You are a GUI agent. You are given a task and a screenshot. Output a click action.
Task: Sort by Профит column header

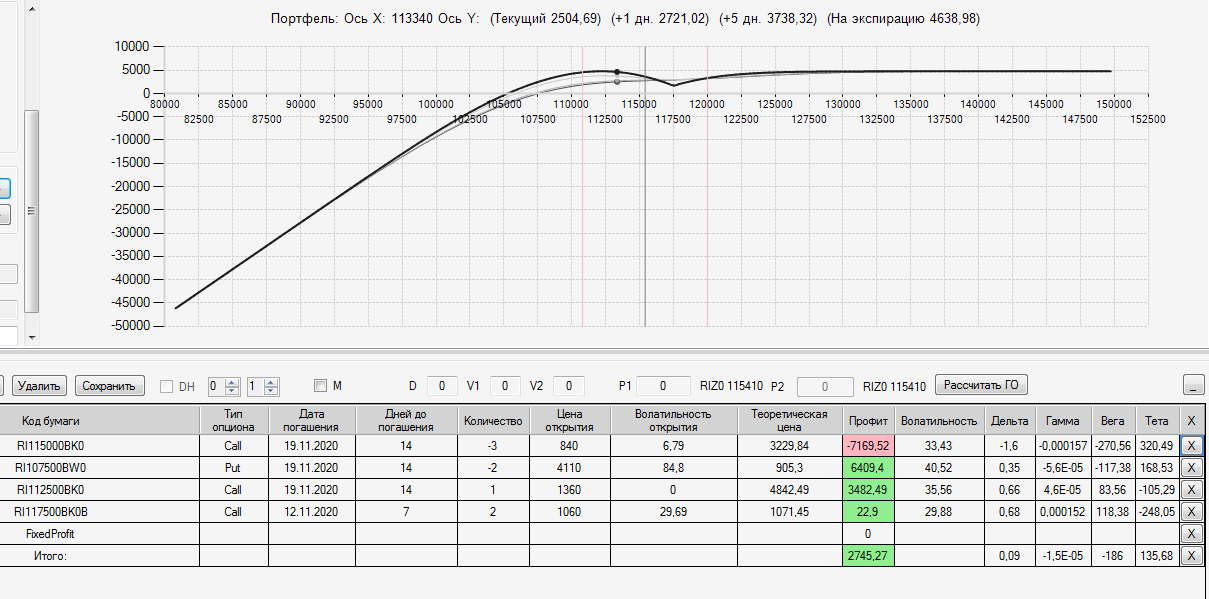pos(867,421)
